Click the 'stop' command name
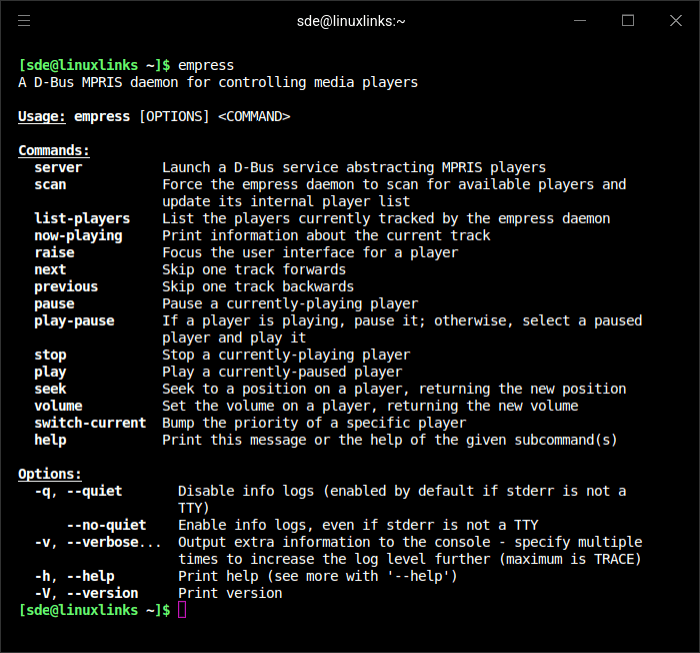700x653 pixels. pyautogui.click(x=50, y=355)
